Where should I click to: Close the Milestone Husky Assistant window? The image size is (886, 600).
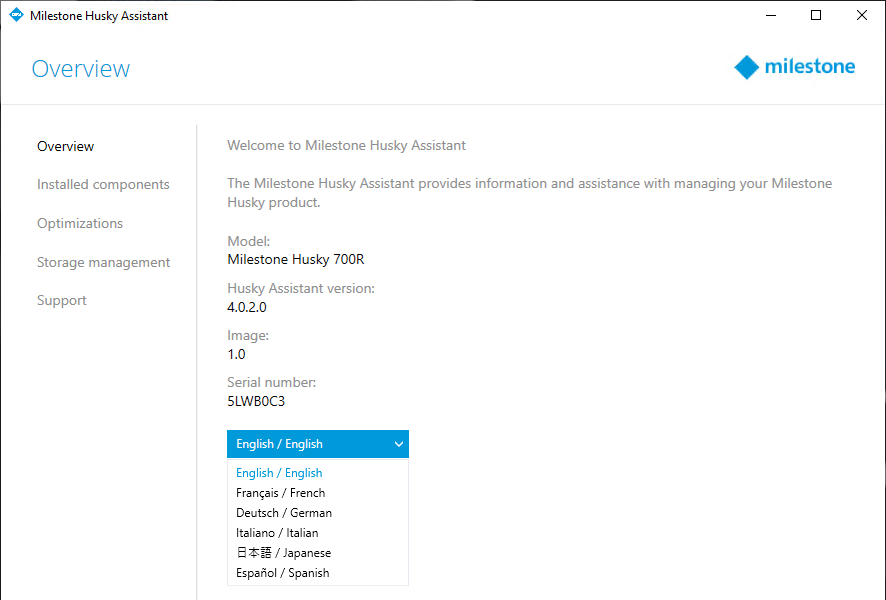tap(861, 15)
